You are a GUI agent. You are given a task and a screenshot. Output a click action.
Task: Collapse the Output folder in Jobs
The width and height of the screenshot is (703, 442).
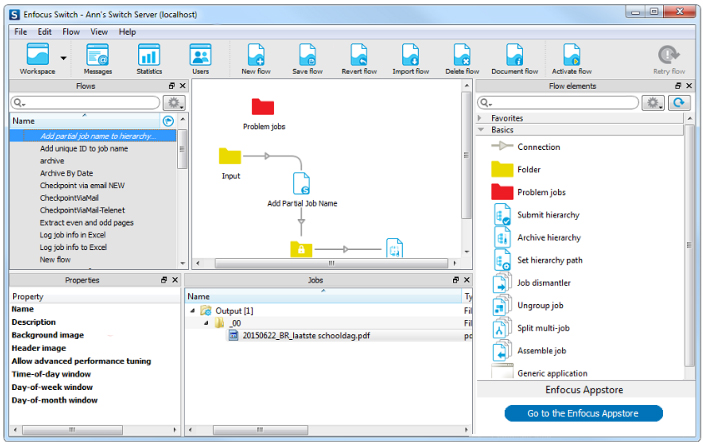(x=192, y=311)
